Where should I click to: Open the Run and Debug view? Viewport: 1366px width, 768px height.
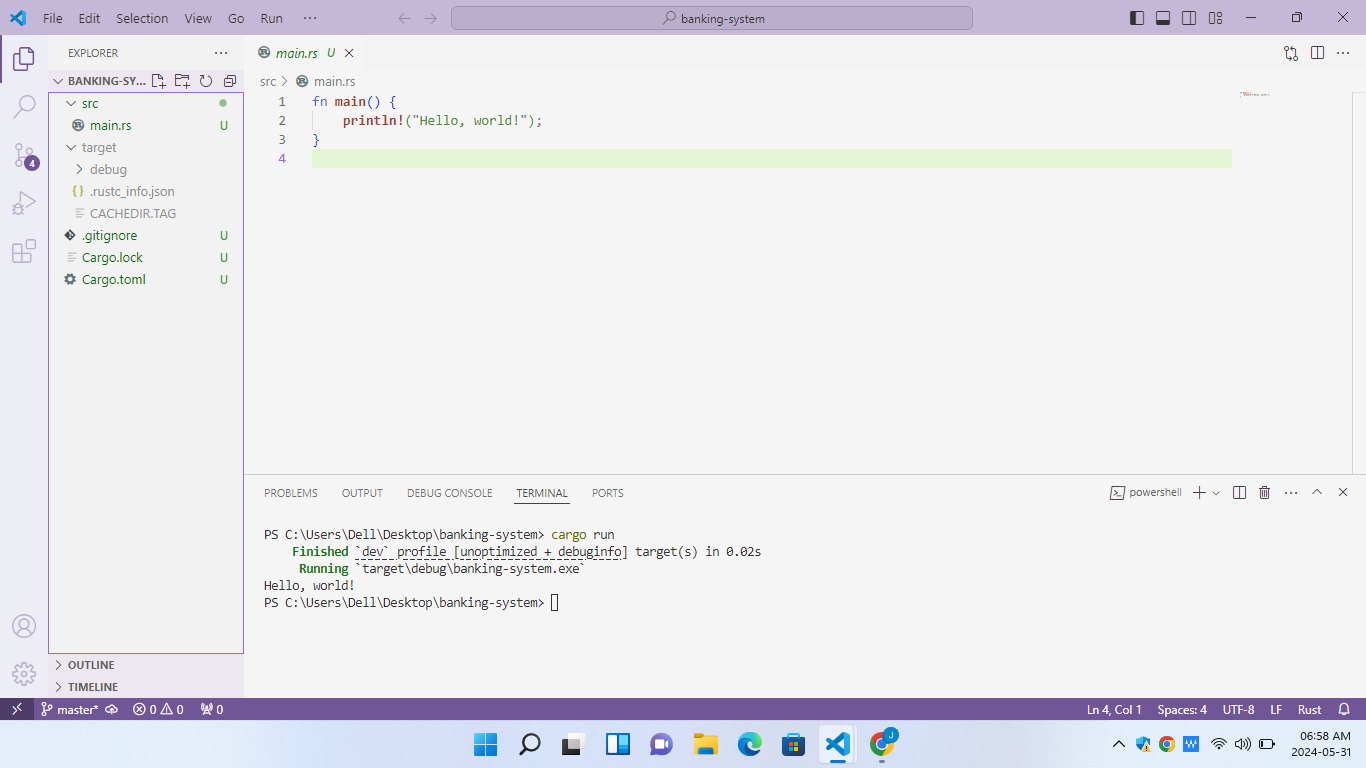(24, 203)
